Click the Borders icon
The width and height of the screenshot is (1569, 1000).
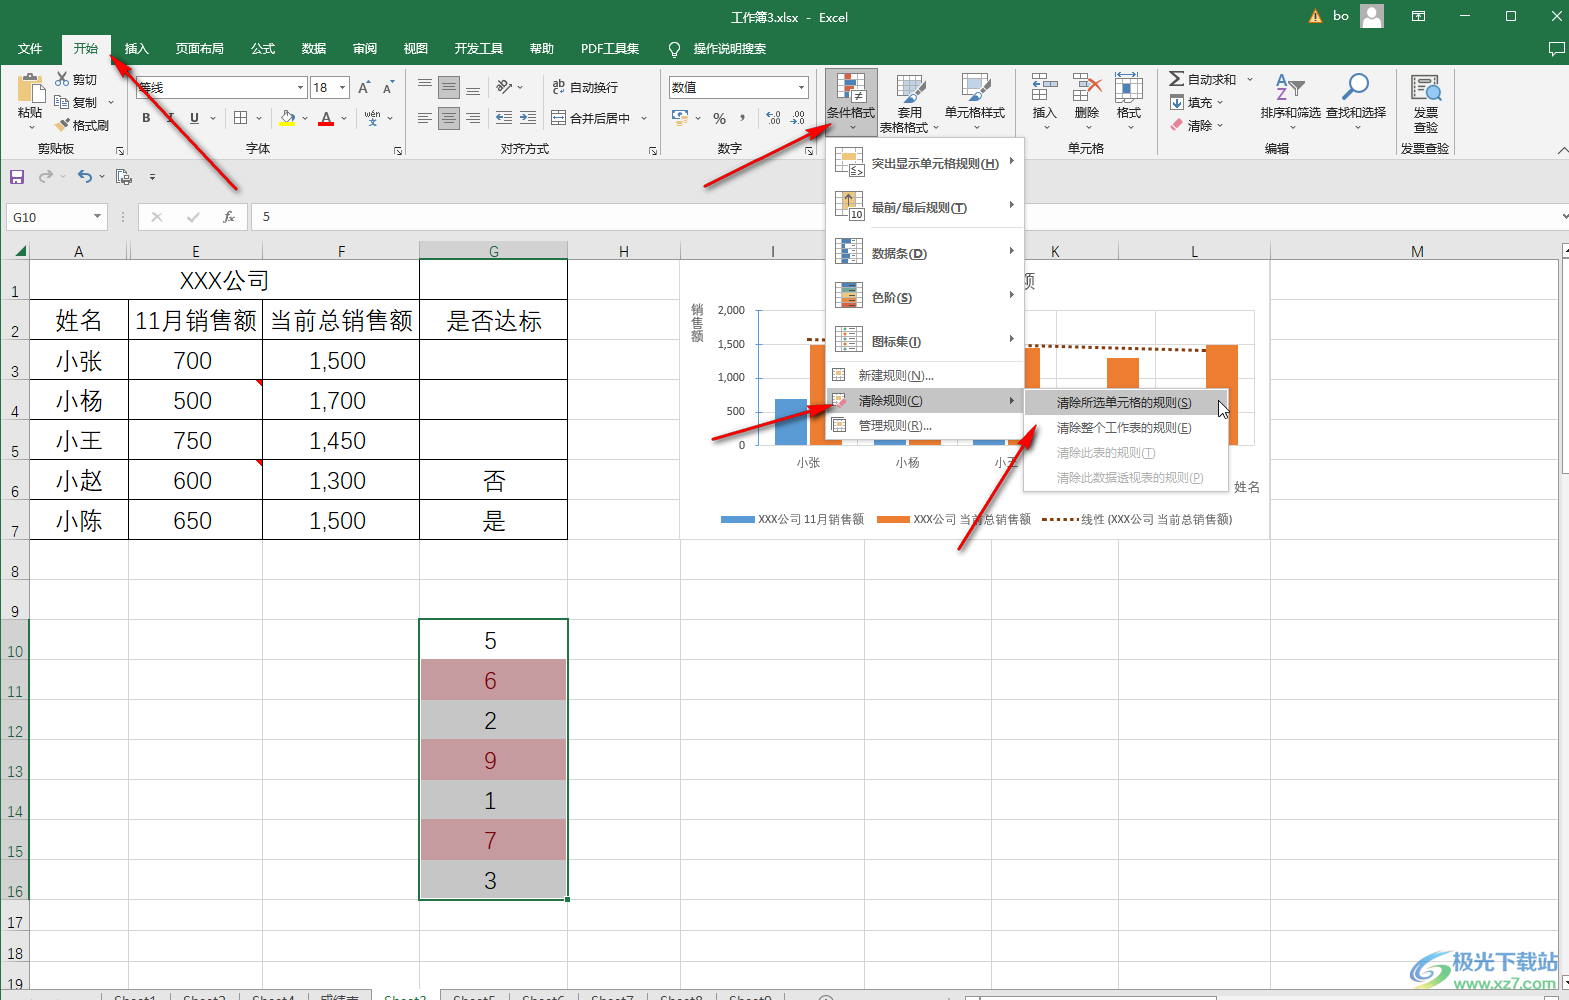240,118
